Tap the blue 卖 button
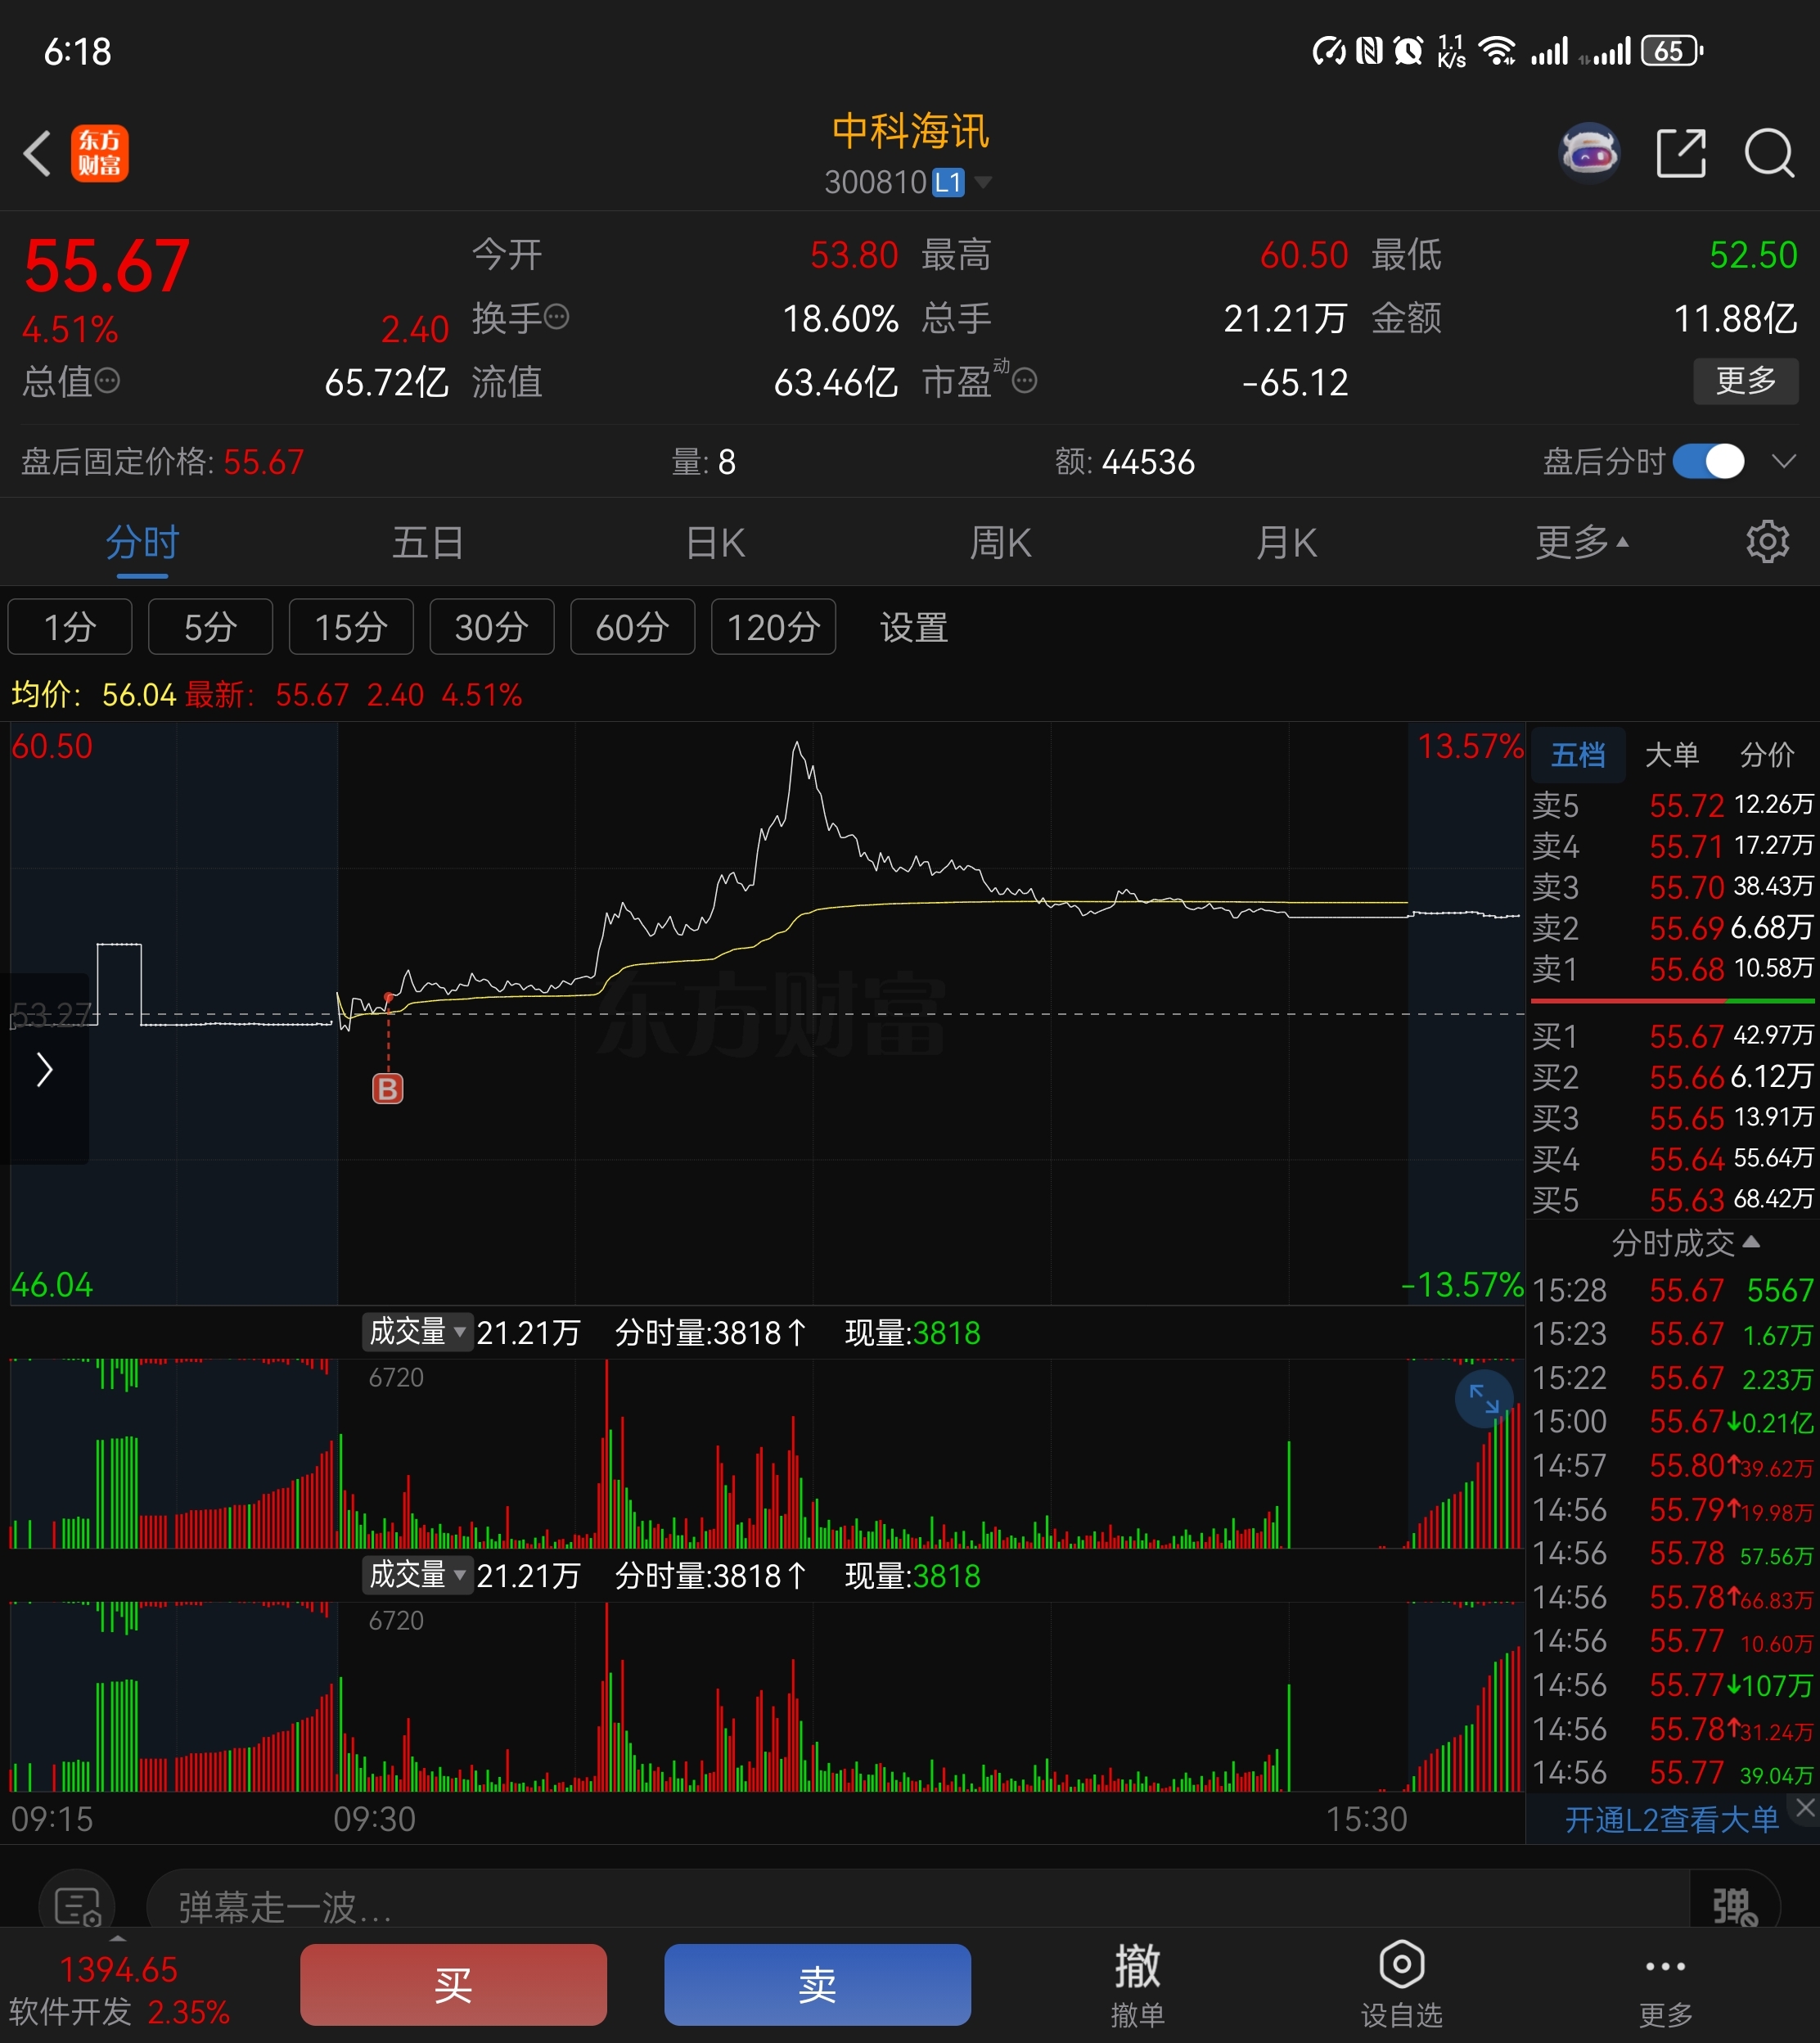 [817, 1984]
